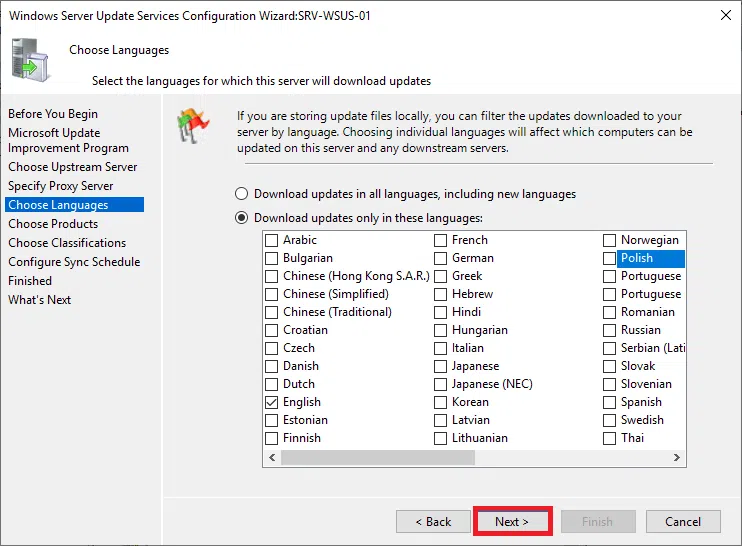The height and width of the screenshot is (546, 742).
Task: Click the Next button
Action: pyautogui.click(x=512, y=522)
